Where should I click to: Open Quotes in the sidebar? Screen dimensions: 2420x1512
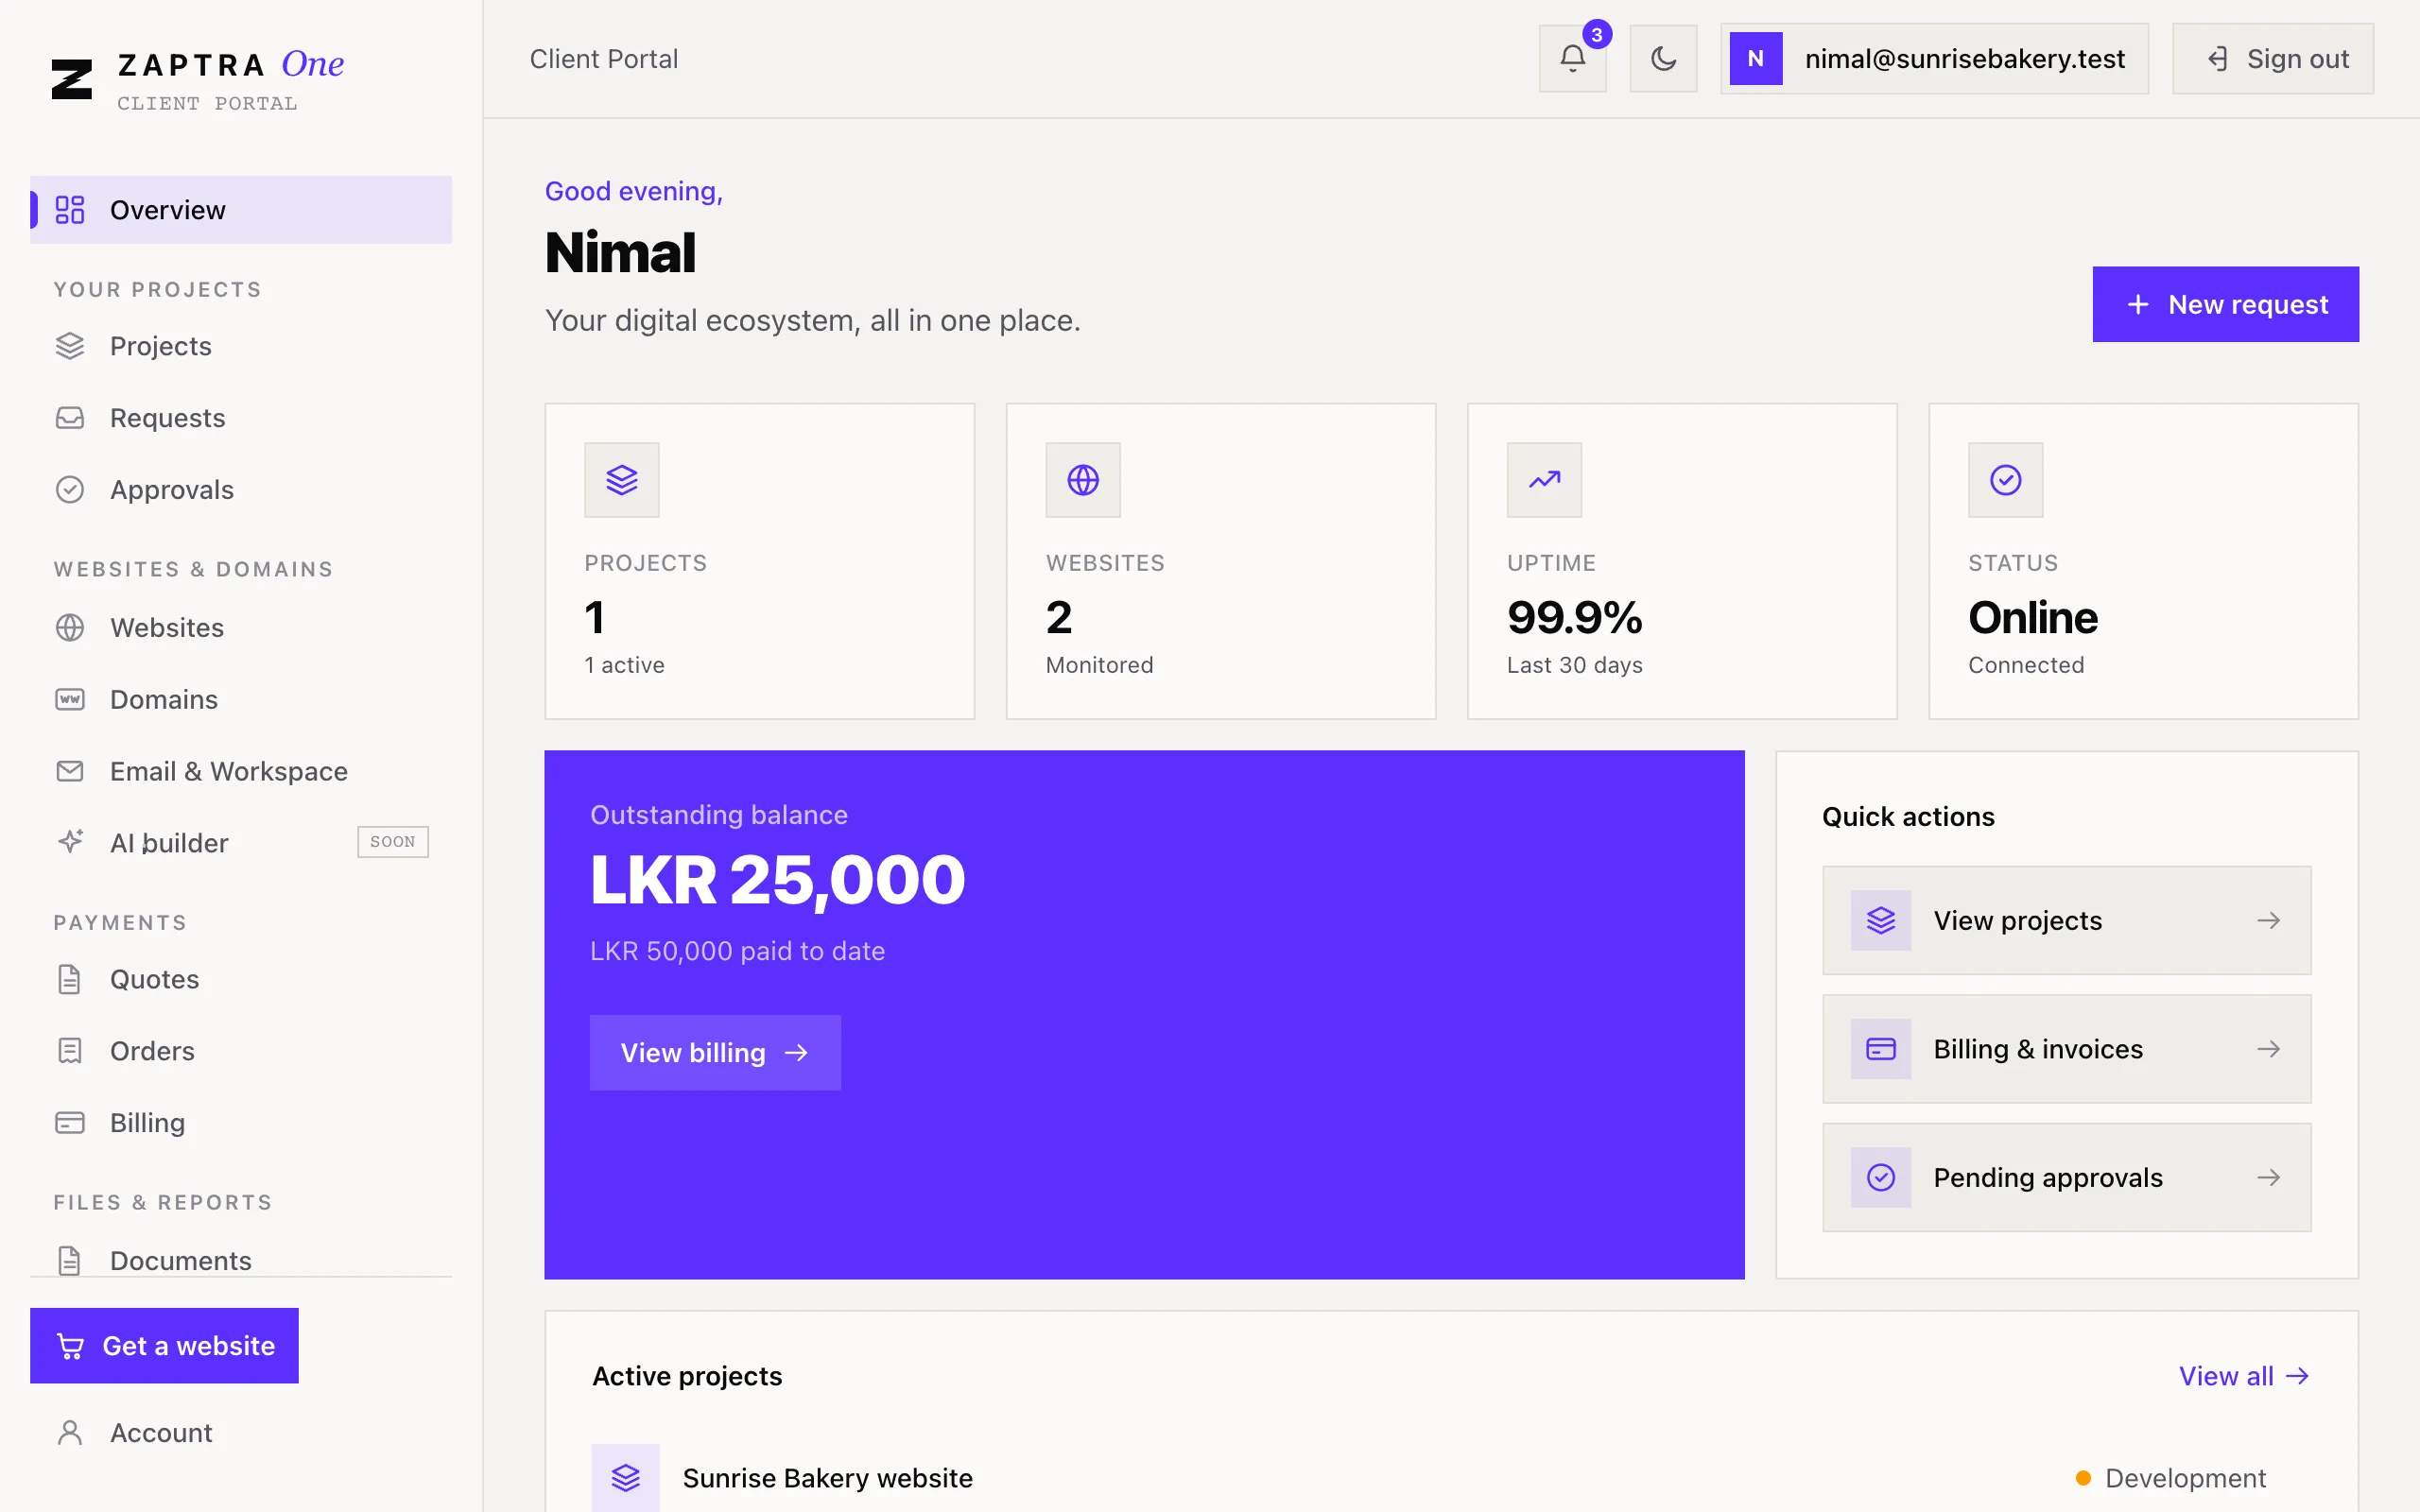[x=241, y=979]
